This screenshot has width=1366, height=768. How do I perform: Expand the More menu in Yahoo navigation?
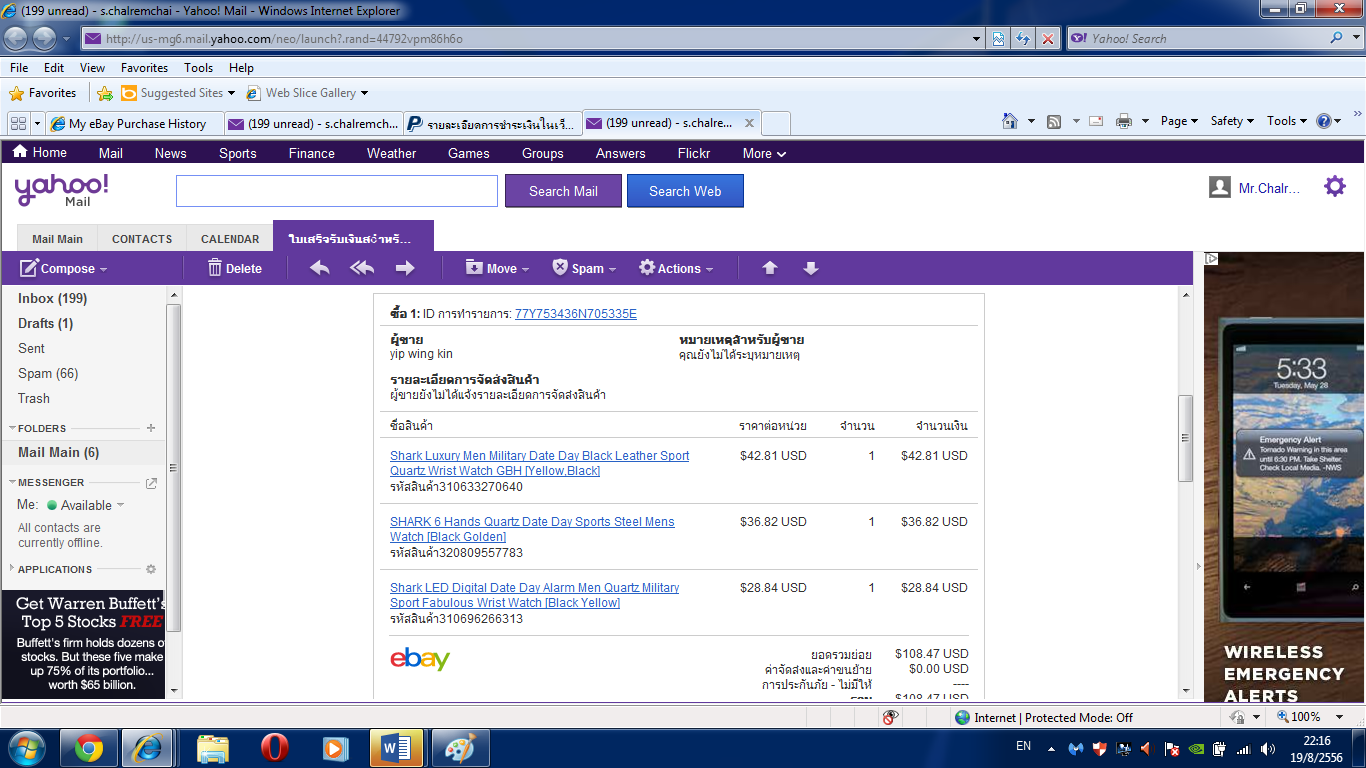point(764,153)
